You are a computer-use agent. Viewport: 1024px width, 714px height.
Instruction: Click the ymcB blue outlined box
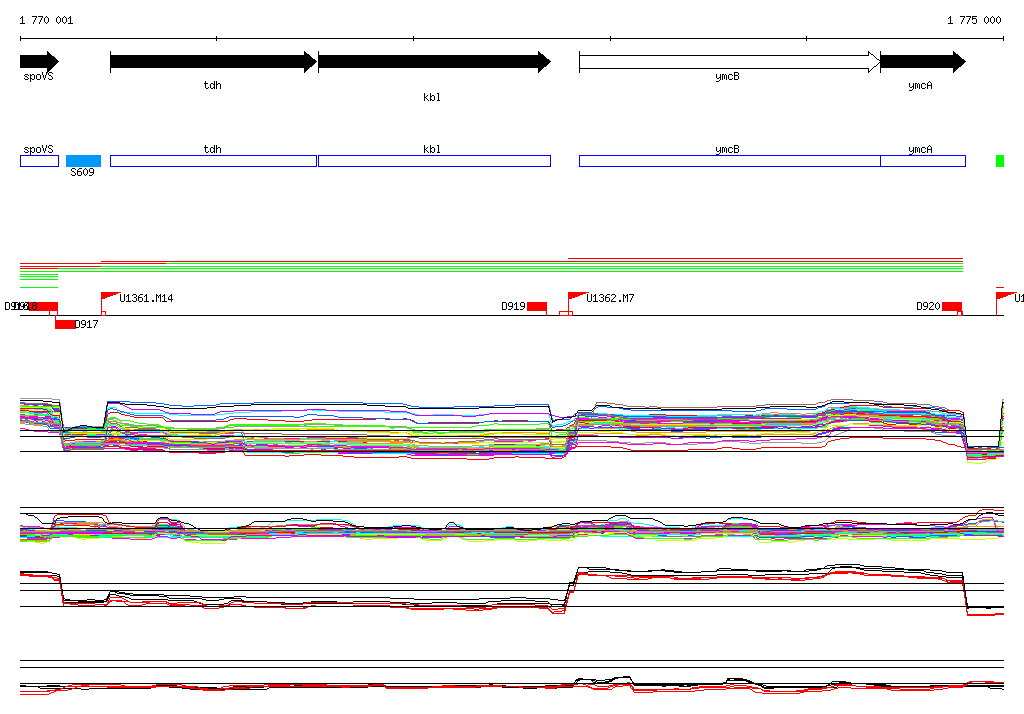click(729, 161)
